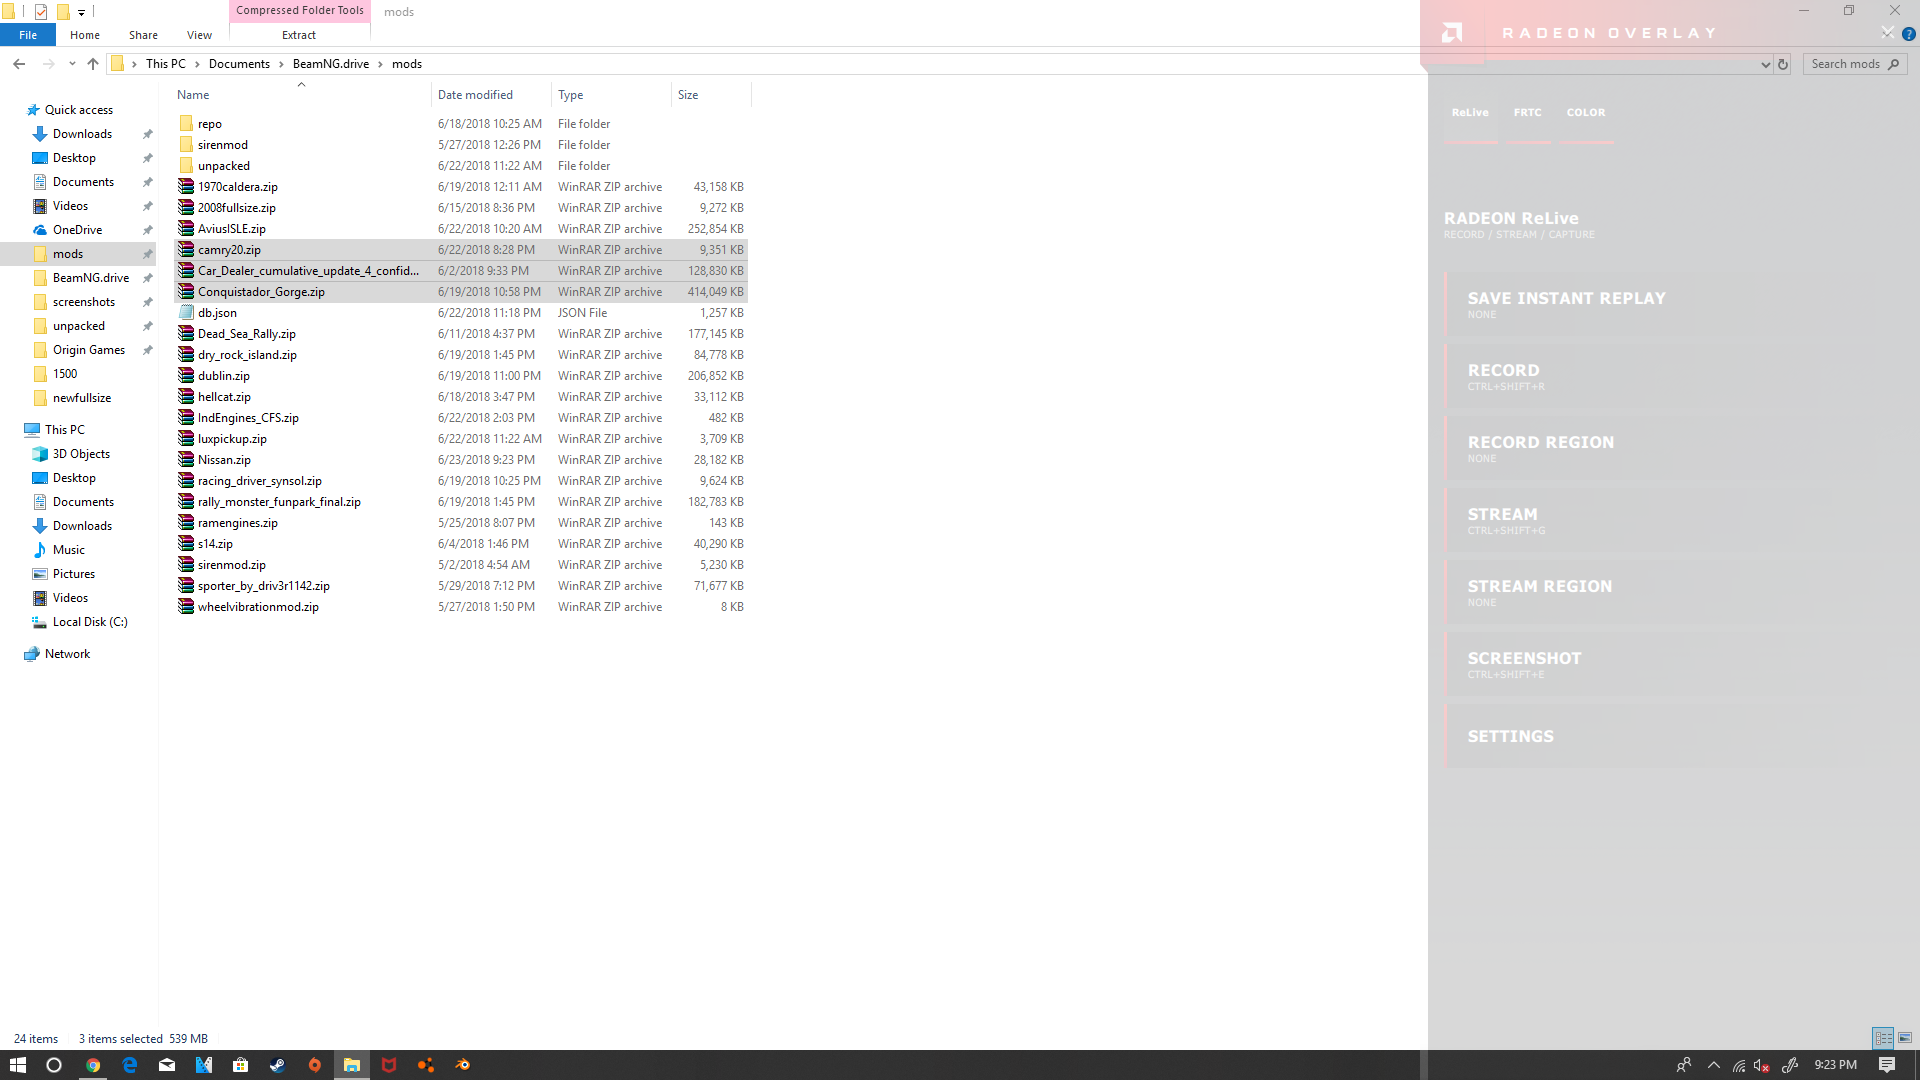The image size is (1920, 1080).
Task: Open the Extract ribbon tab
Action: pos(299,35)
